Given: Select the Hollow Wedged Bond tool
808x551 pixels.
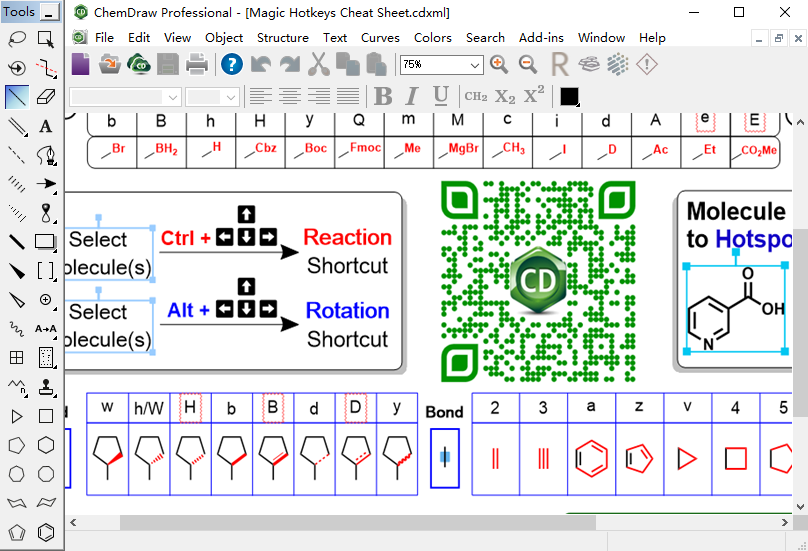Looking at the screenshot, I should 17,299.
